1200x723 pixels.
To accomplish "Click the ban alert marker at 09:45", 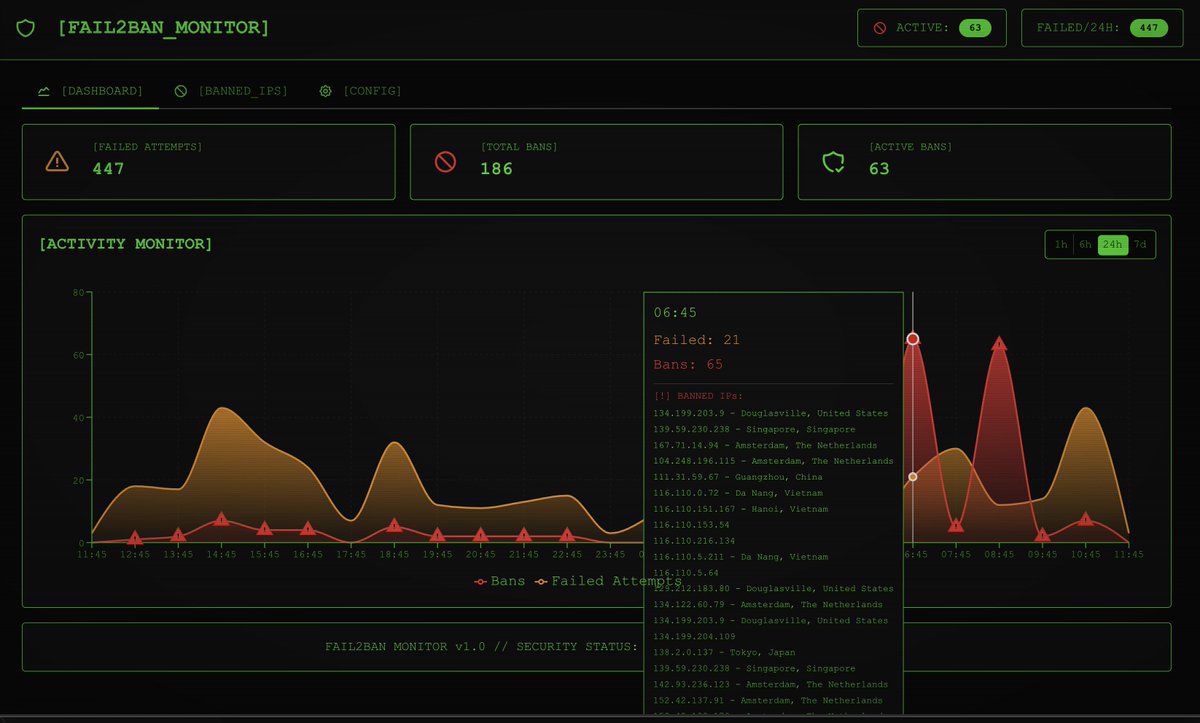I will [1042, 535].
